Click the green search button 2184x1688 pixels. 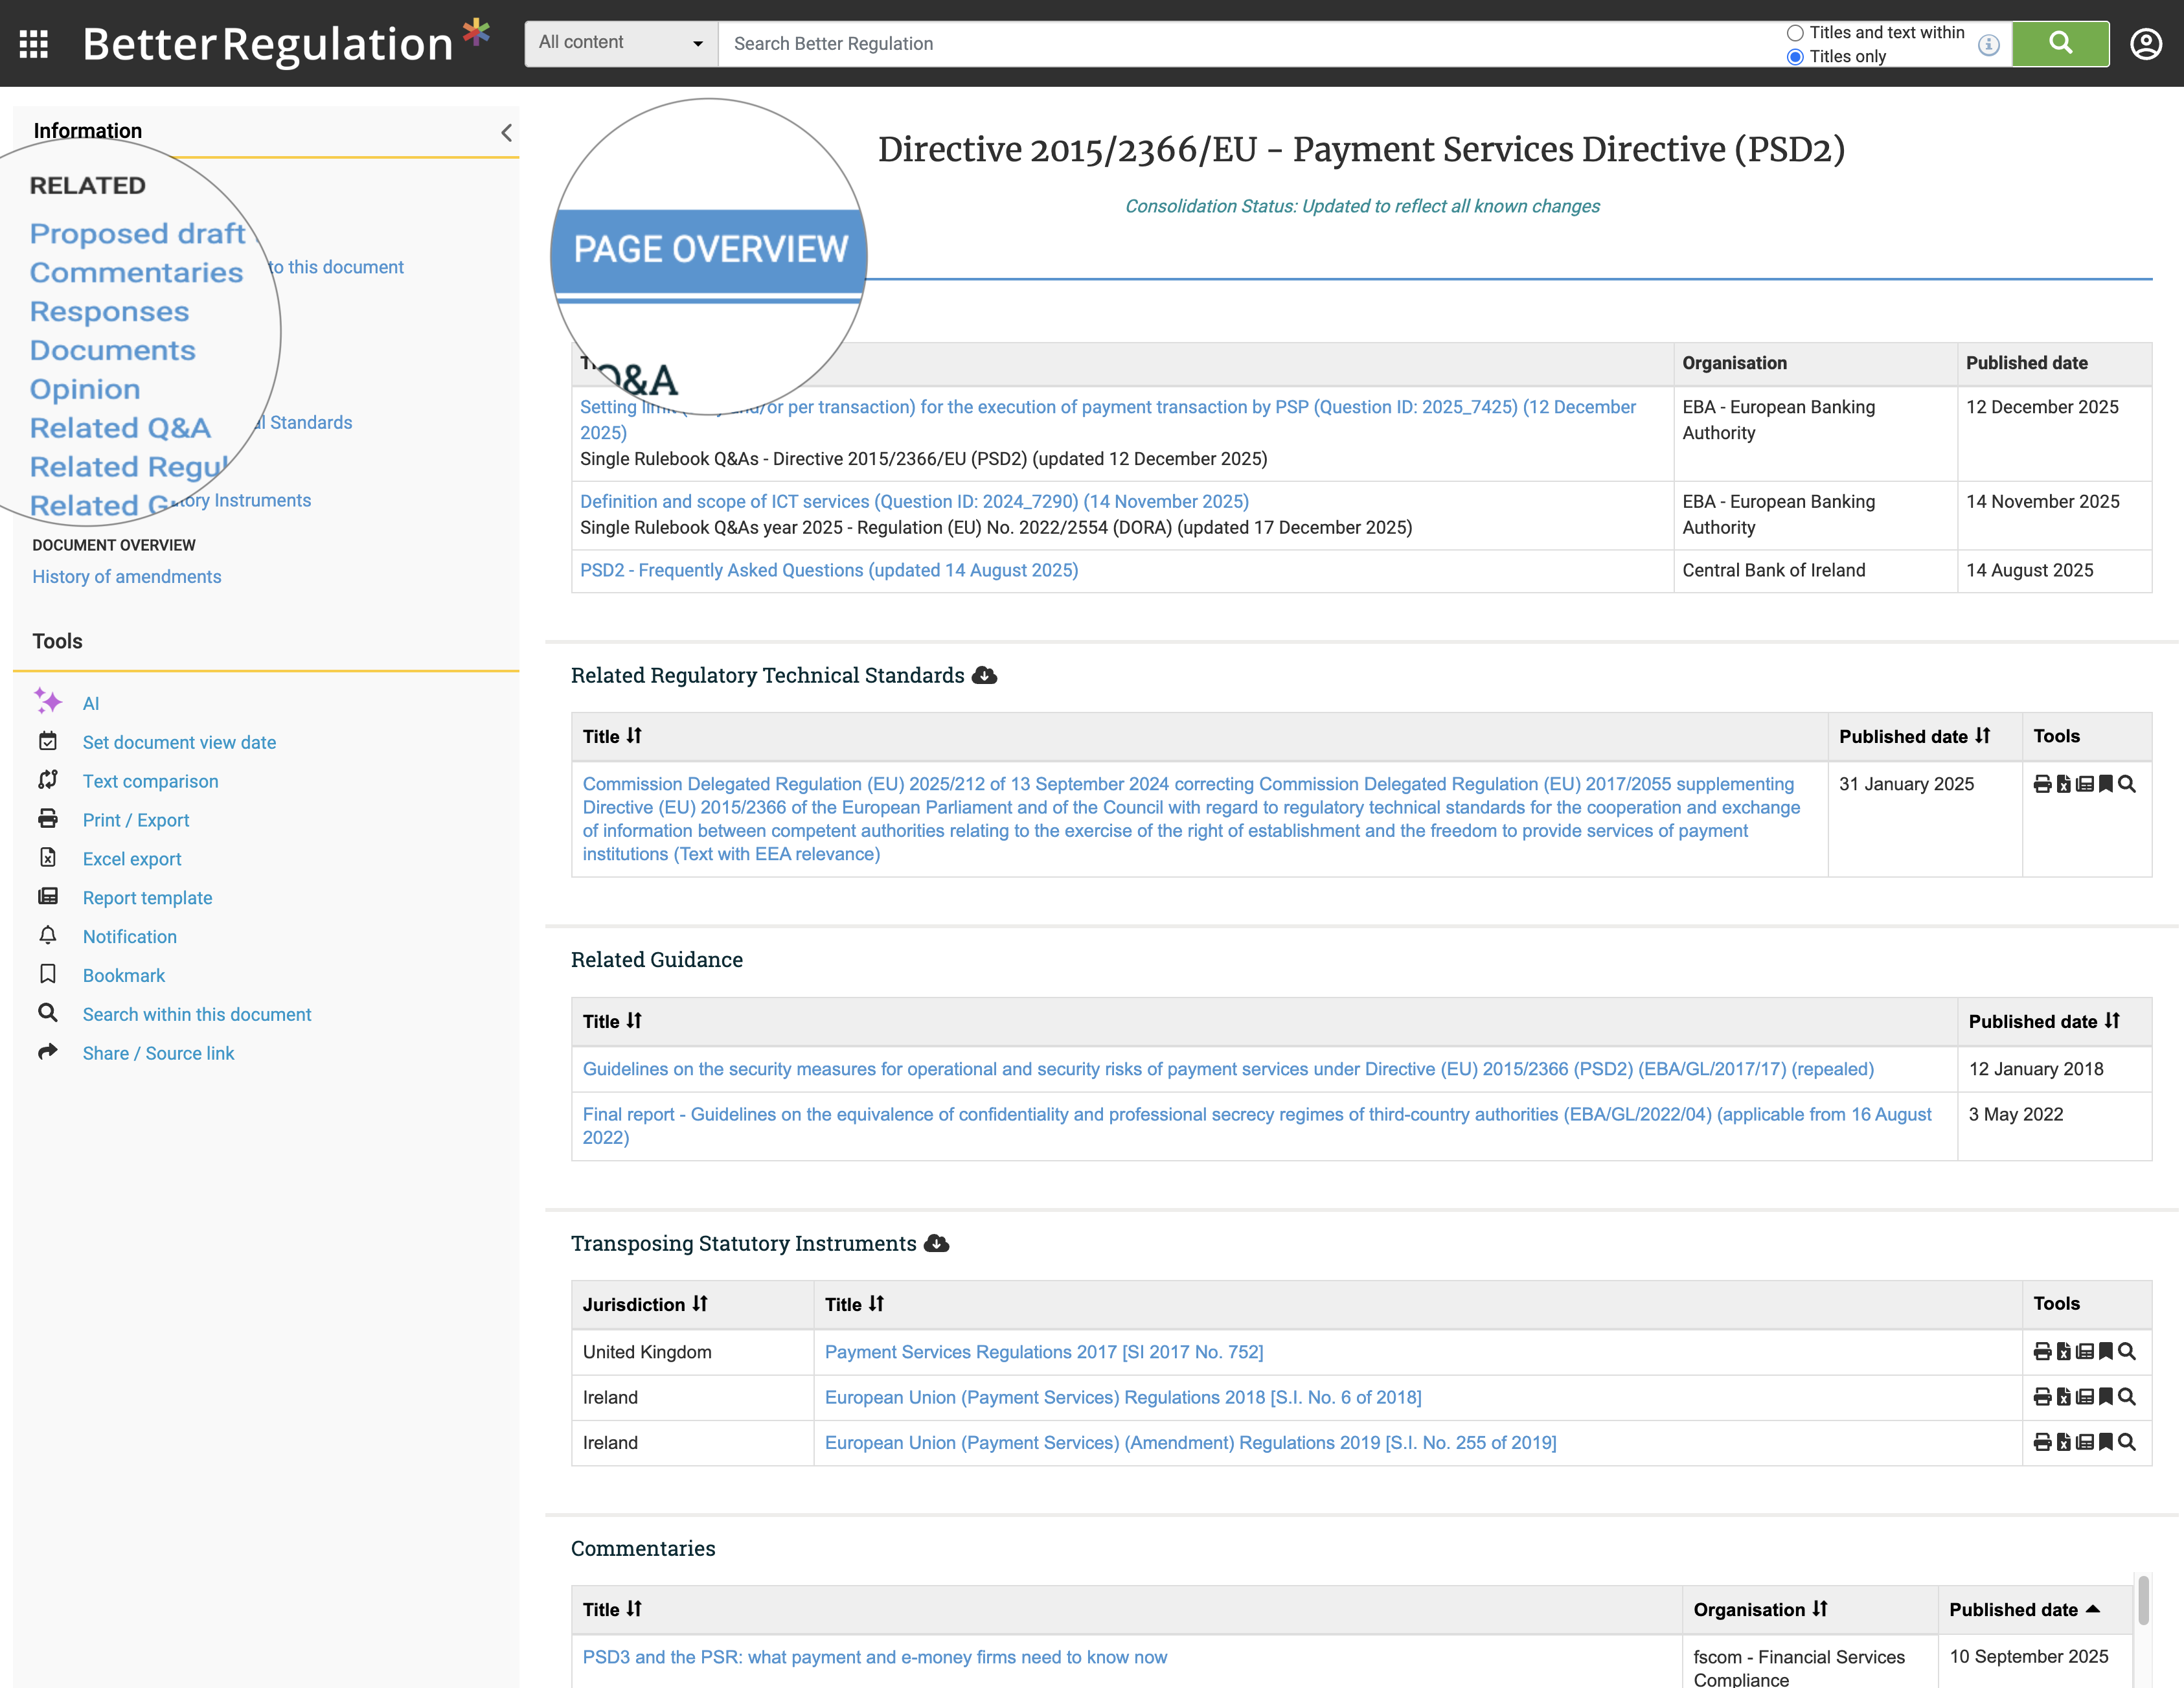point(2060,43)
